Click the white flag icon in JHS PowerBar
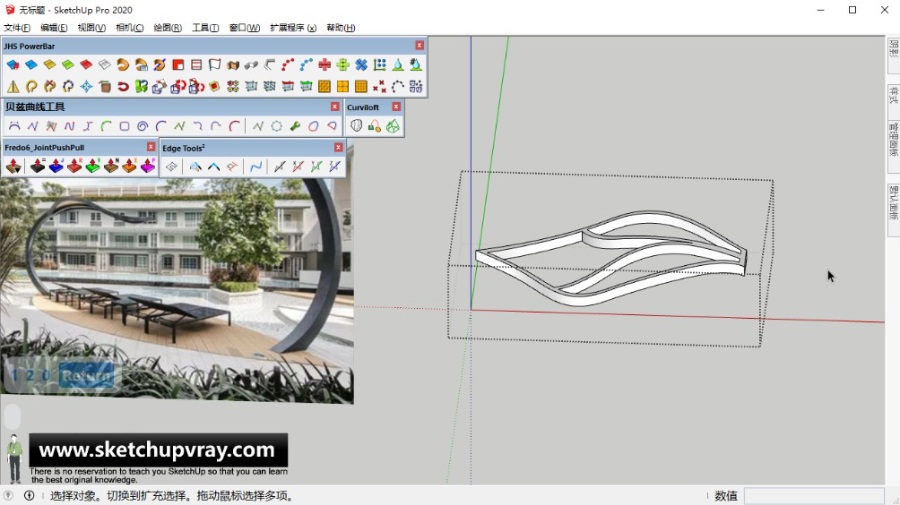 [215, 65]
